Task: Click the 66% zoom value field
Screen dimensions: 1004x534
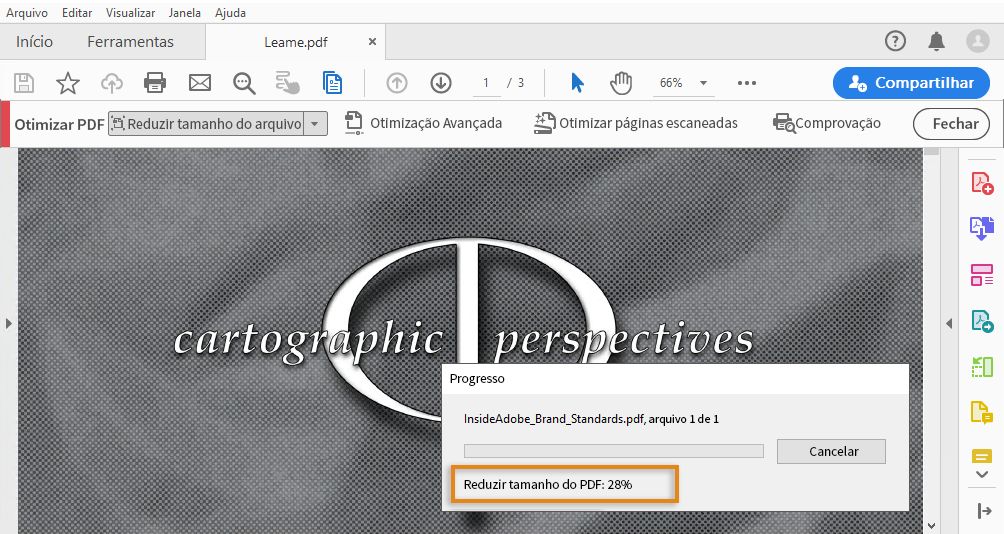Action: tap(672, 83)
